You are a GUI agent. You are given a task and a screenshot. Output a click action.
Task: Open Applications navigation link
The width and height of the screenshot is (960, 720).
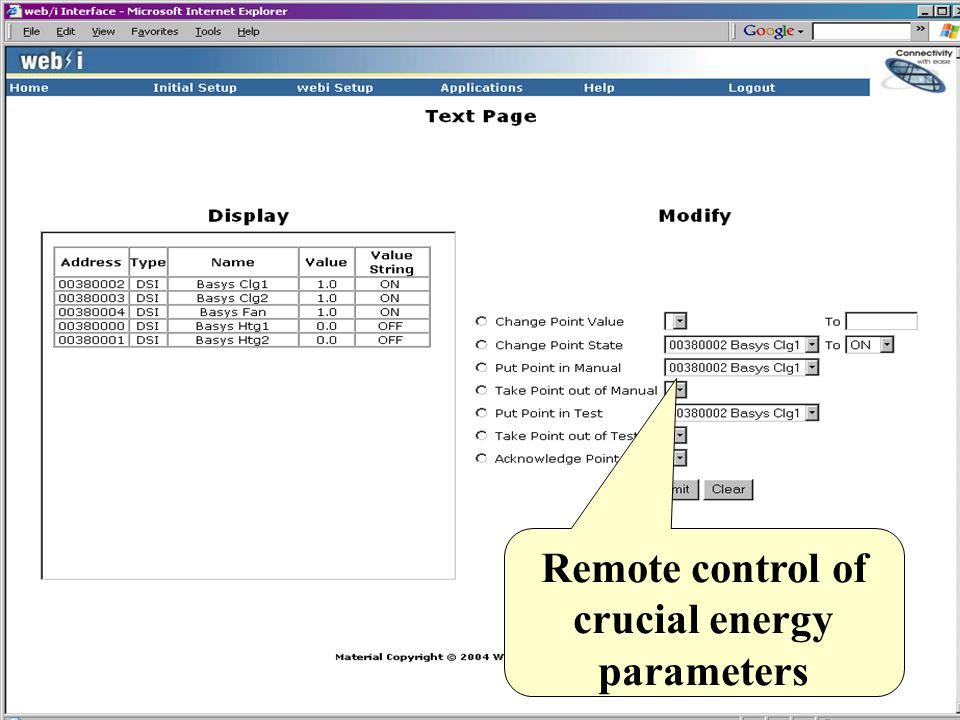pos(481,88)
